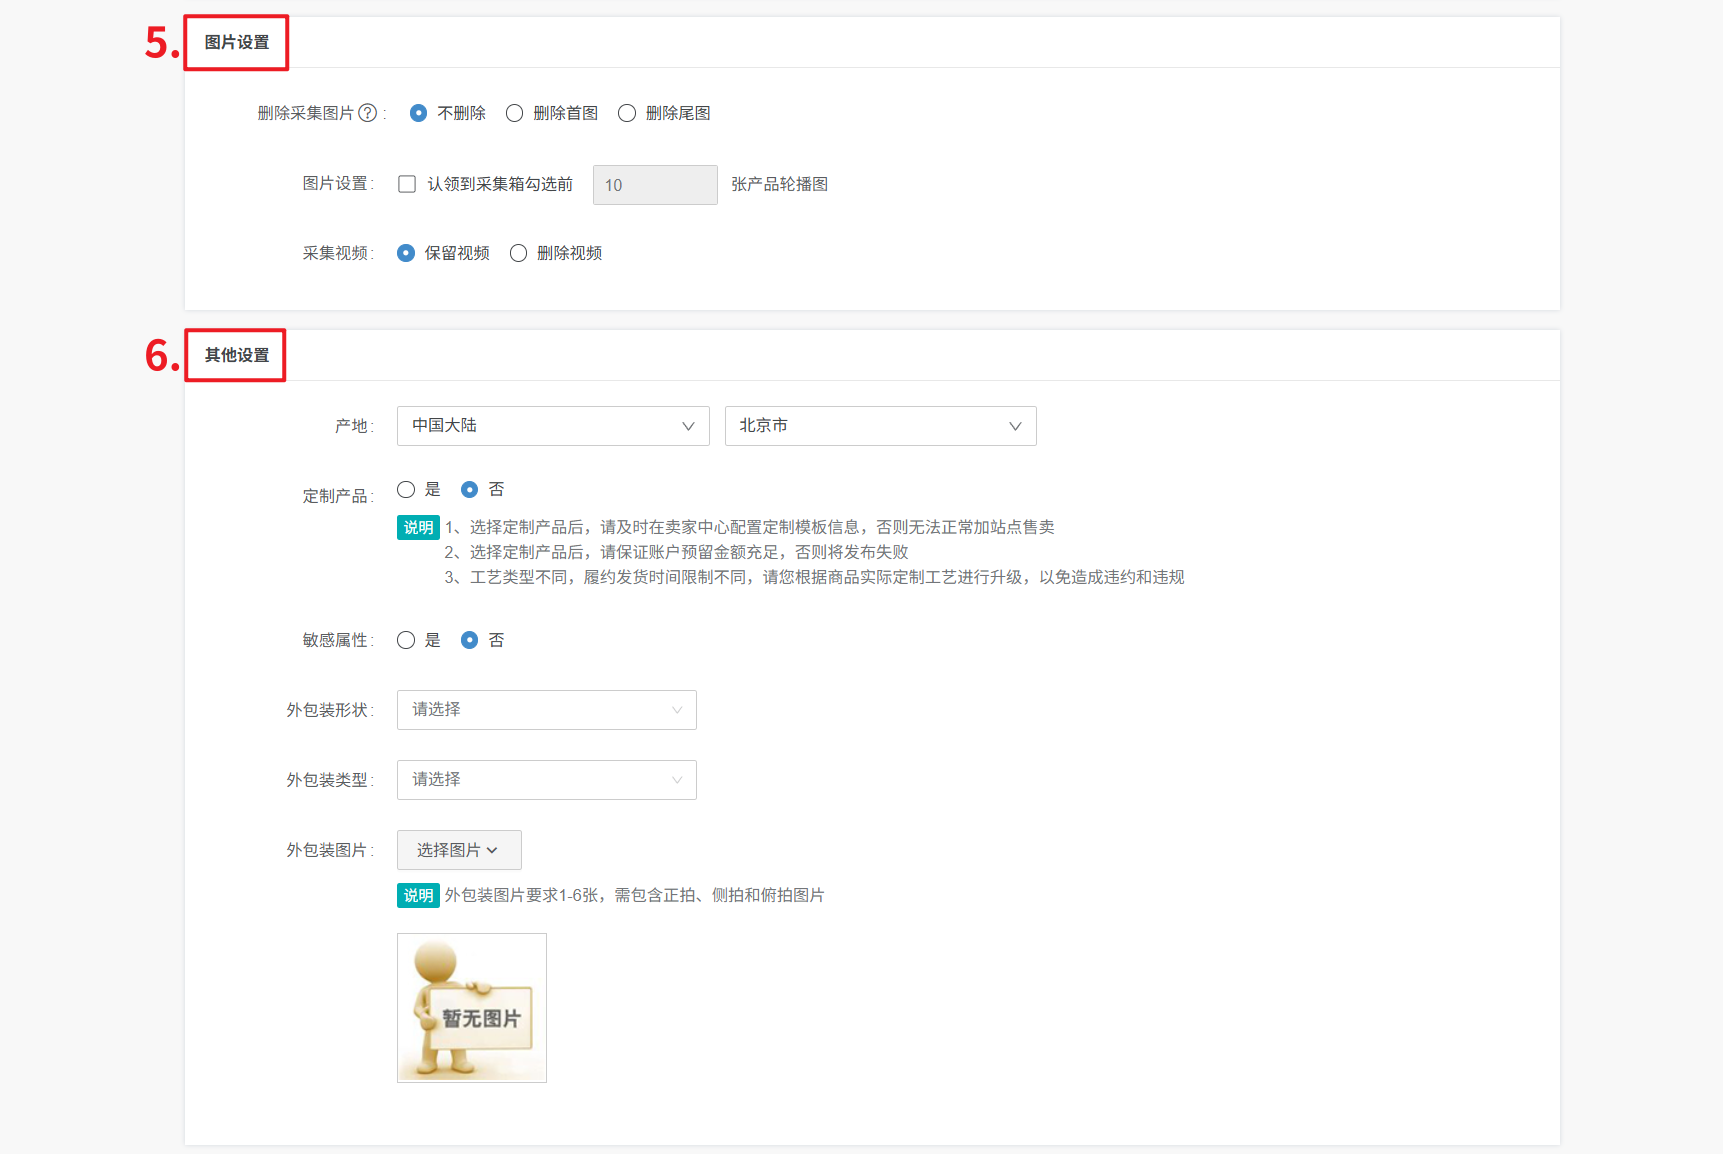Screen dimensions: 1723x1154
Task: Set 定制产品 to 否
Action: (469, 489)
